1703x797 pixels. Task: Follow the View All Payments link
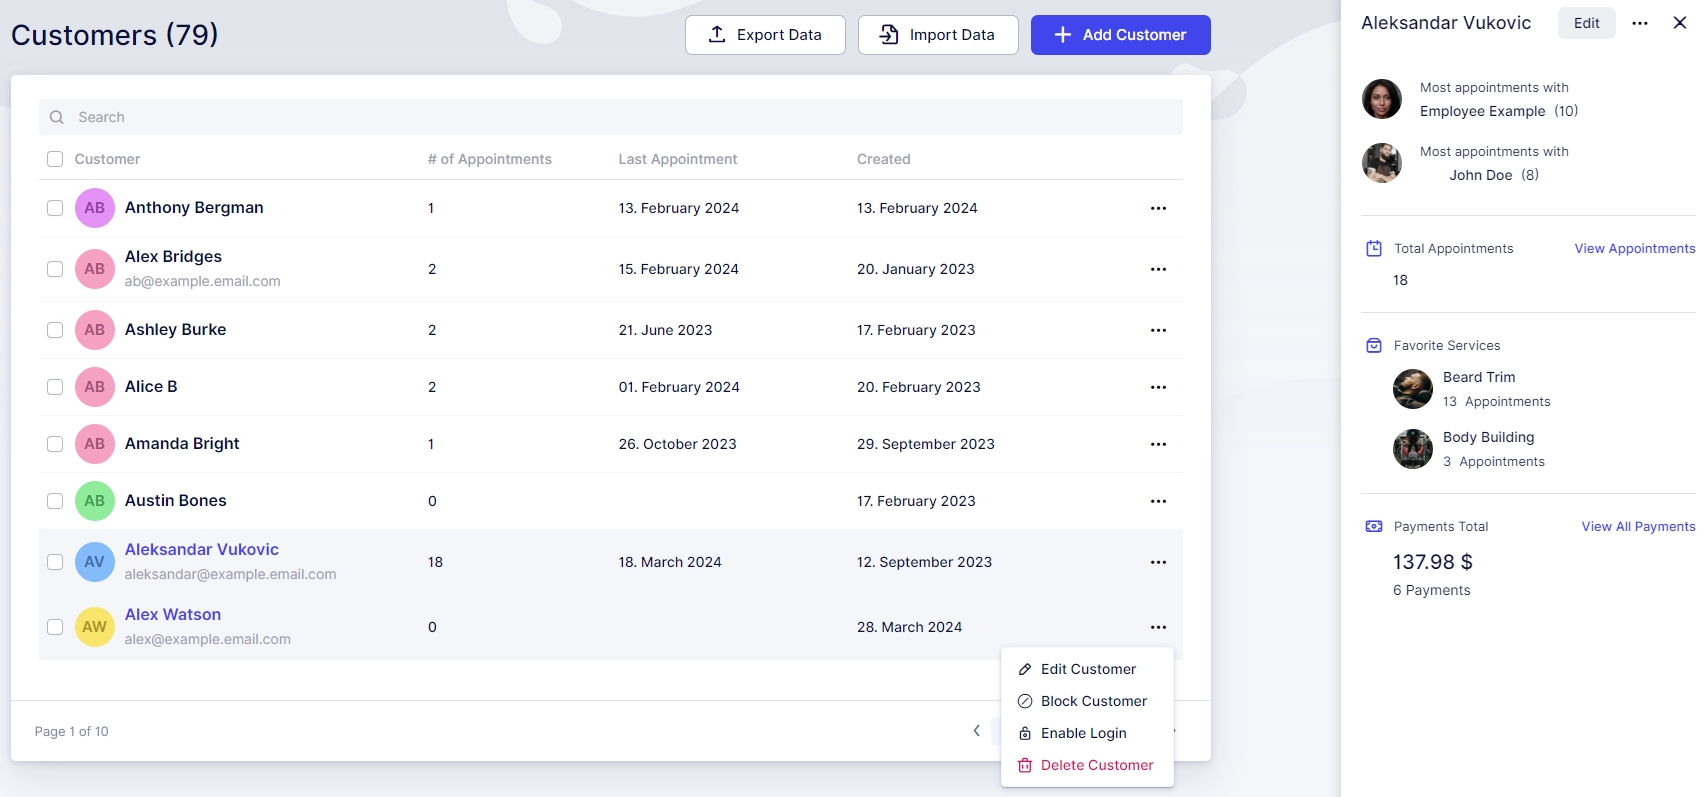(1638, 527)
